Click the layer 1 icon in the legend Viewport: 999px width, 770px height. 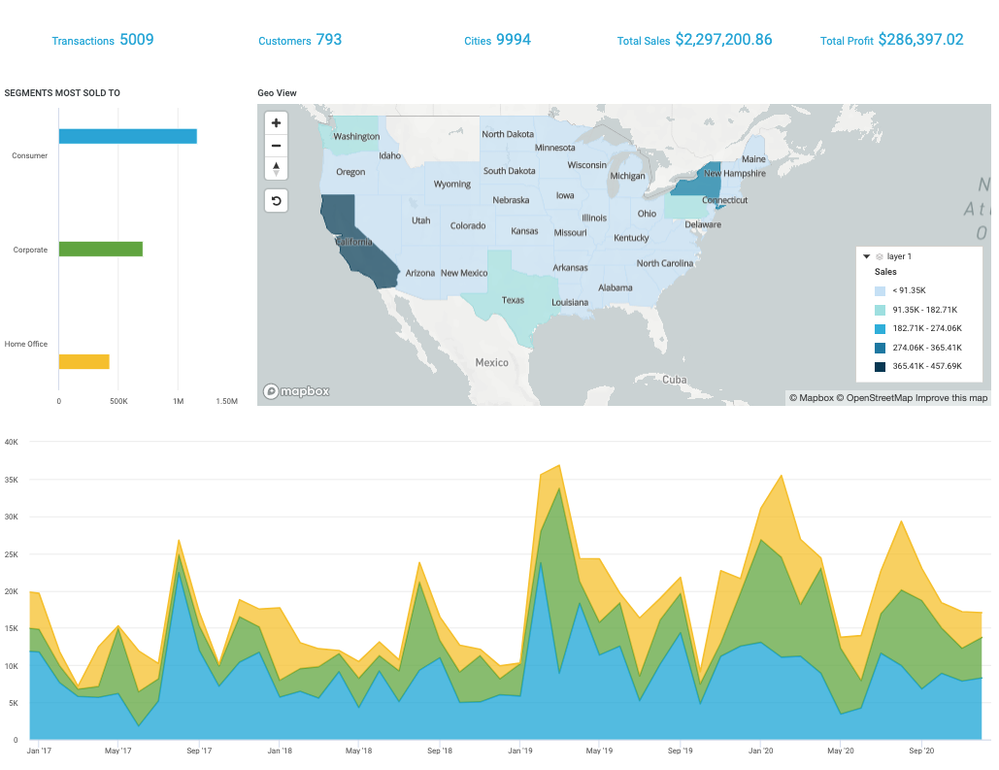pos(880,257)
